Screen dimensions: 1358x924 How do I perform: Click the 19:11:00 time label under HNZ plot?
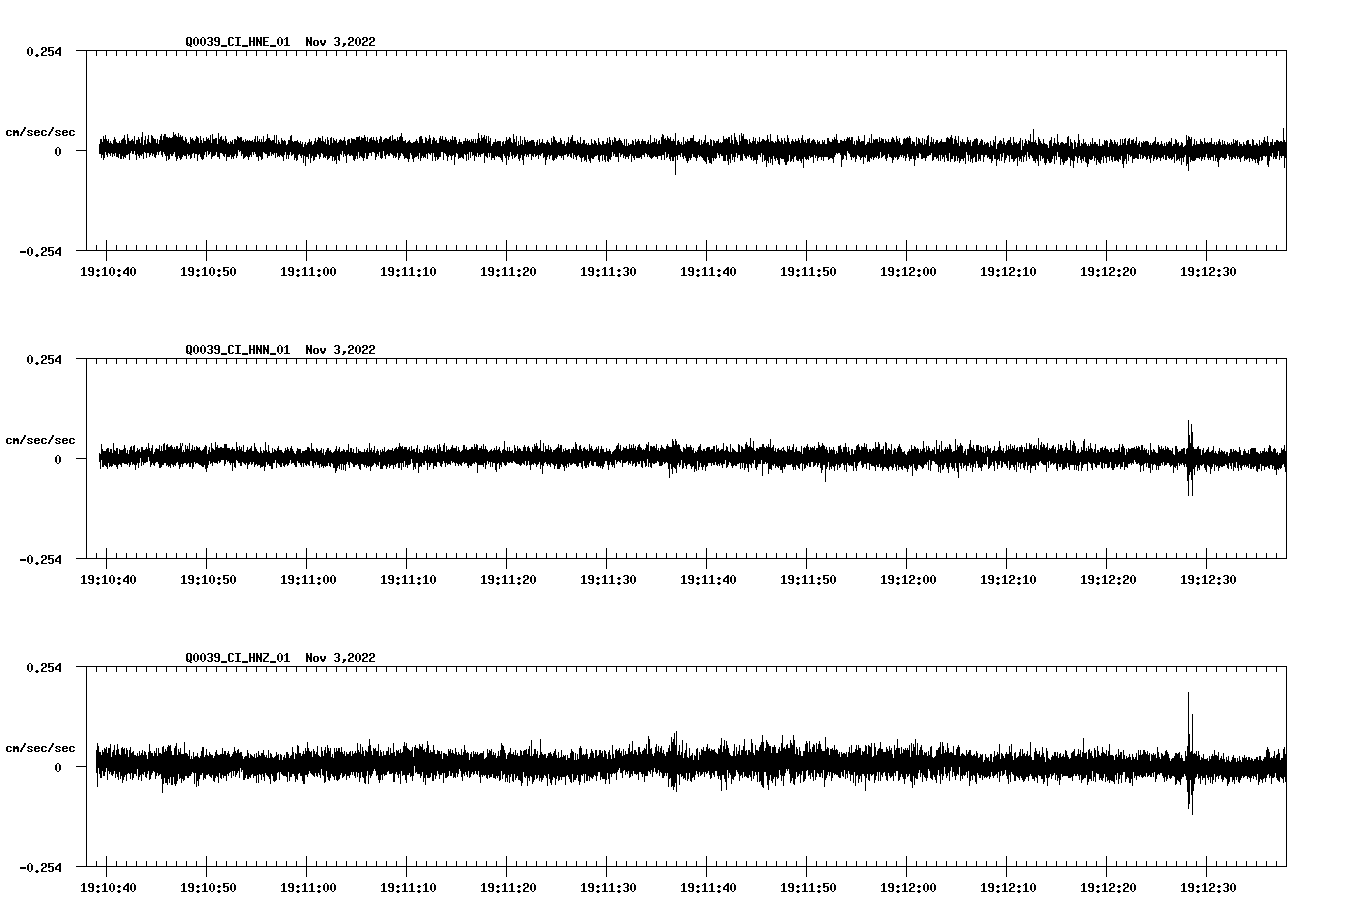coord(308,888)
